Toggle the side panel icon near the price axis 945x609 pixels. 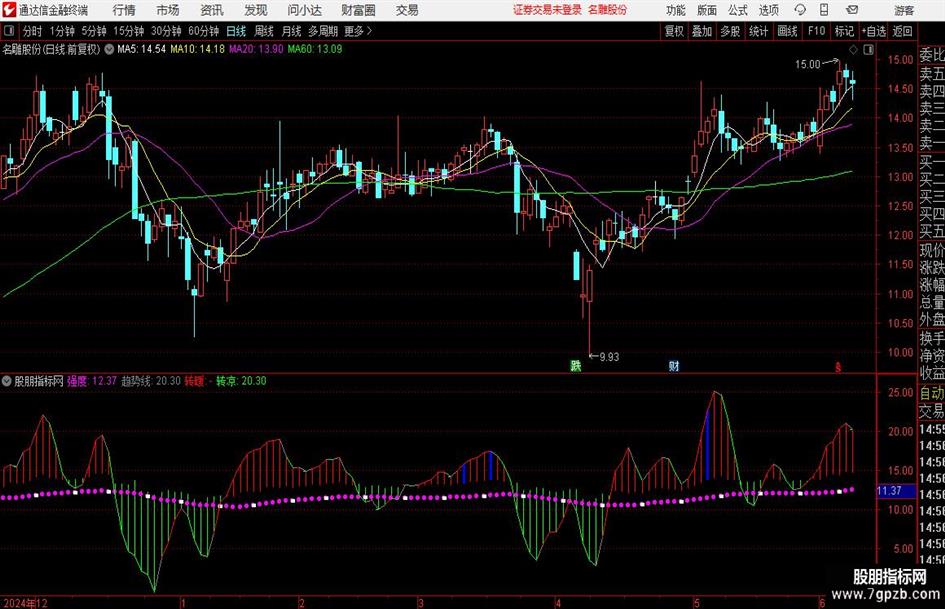tap(868, 49)
